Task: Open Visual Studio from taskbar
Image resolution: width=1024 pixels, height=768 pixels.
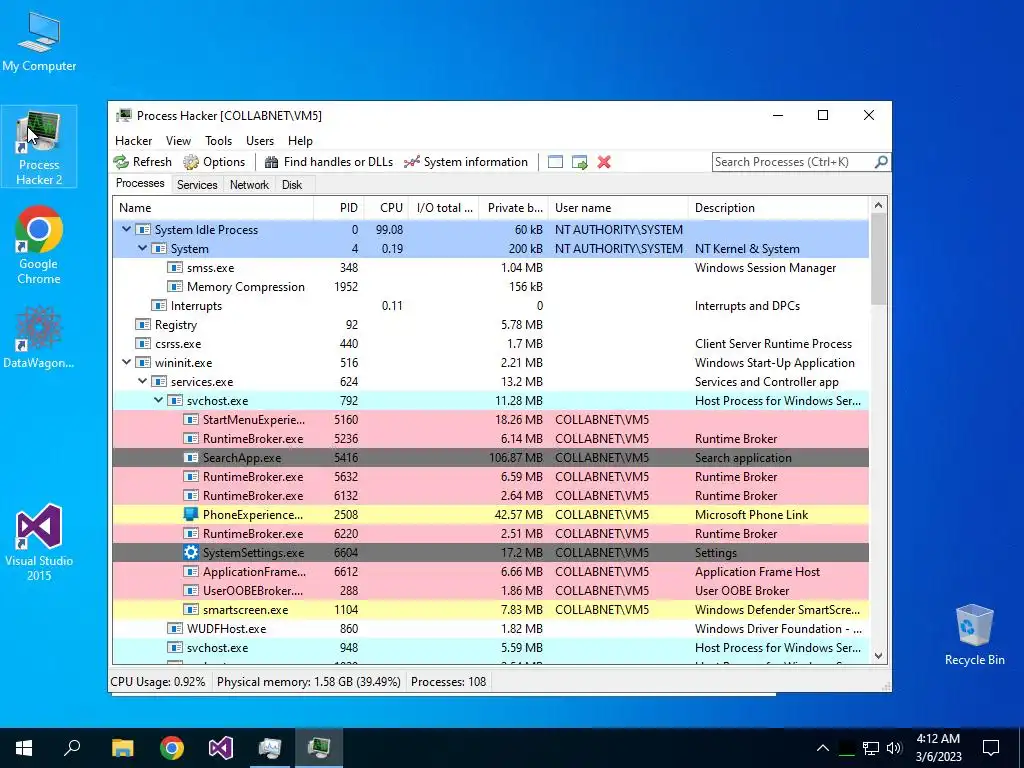Action: click(x=221, y=748)
